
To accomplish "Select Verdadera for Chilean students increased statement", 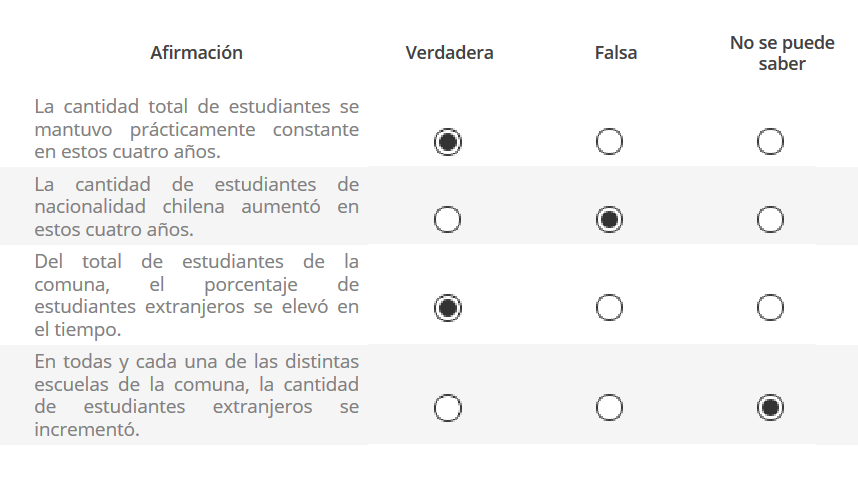I will pos(448,219).
